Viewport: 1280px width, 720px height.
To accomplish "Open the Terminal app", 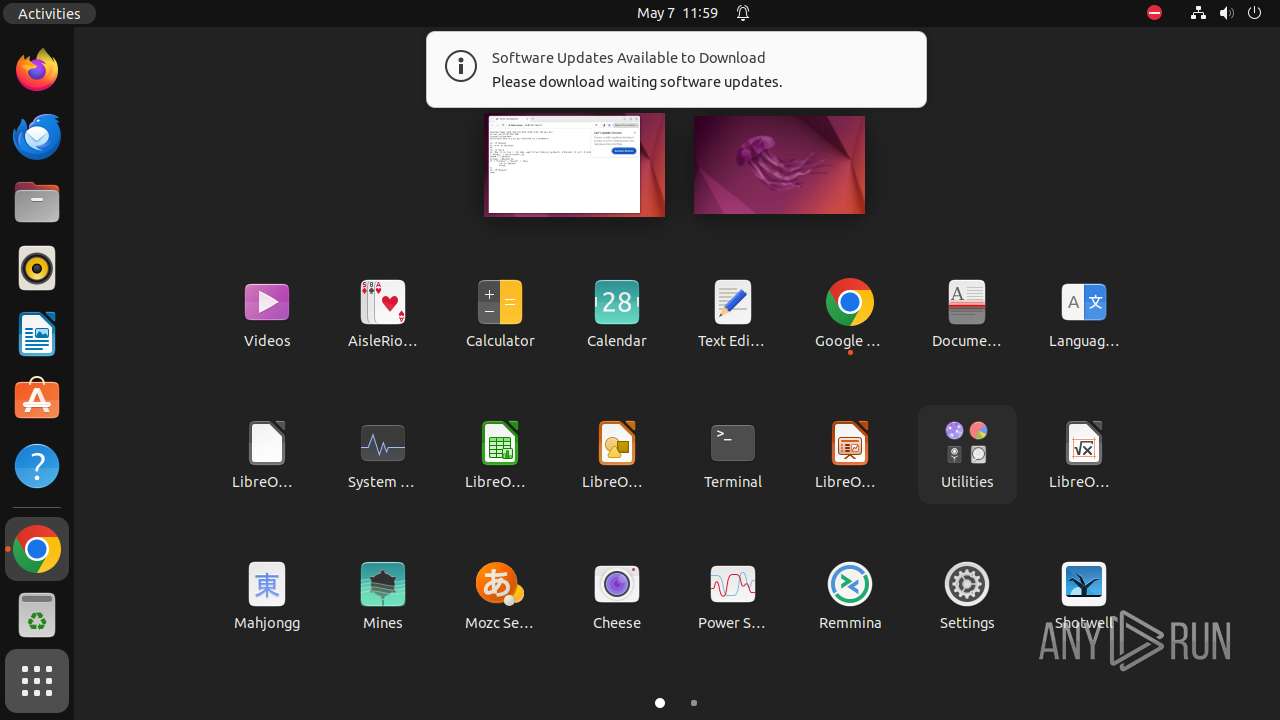I will point(733,455).
